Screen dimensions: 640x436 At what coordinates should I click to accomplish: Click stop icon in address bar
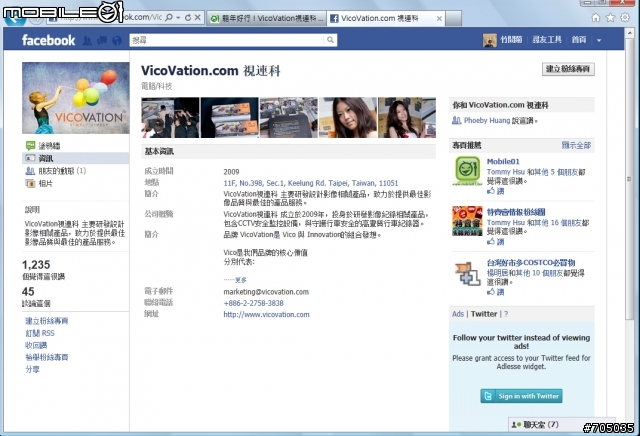(198, 18)
